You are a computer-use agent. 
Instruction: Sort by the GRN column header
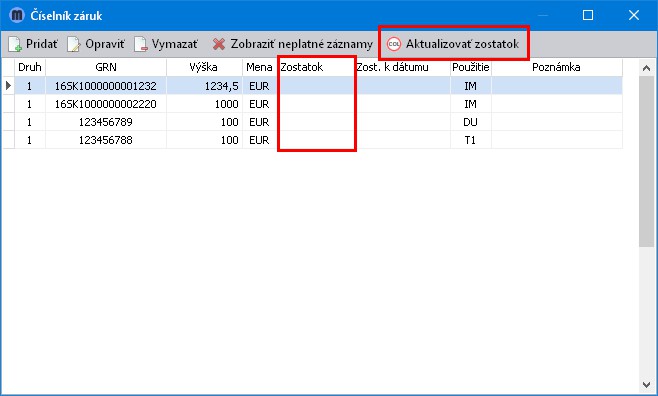pos(106,67)
